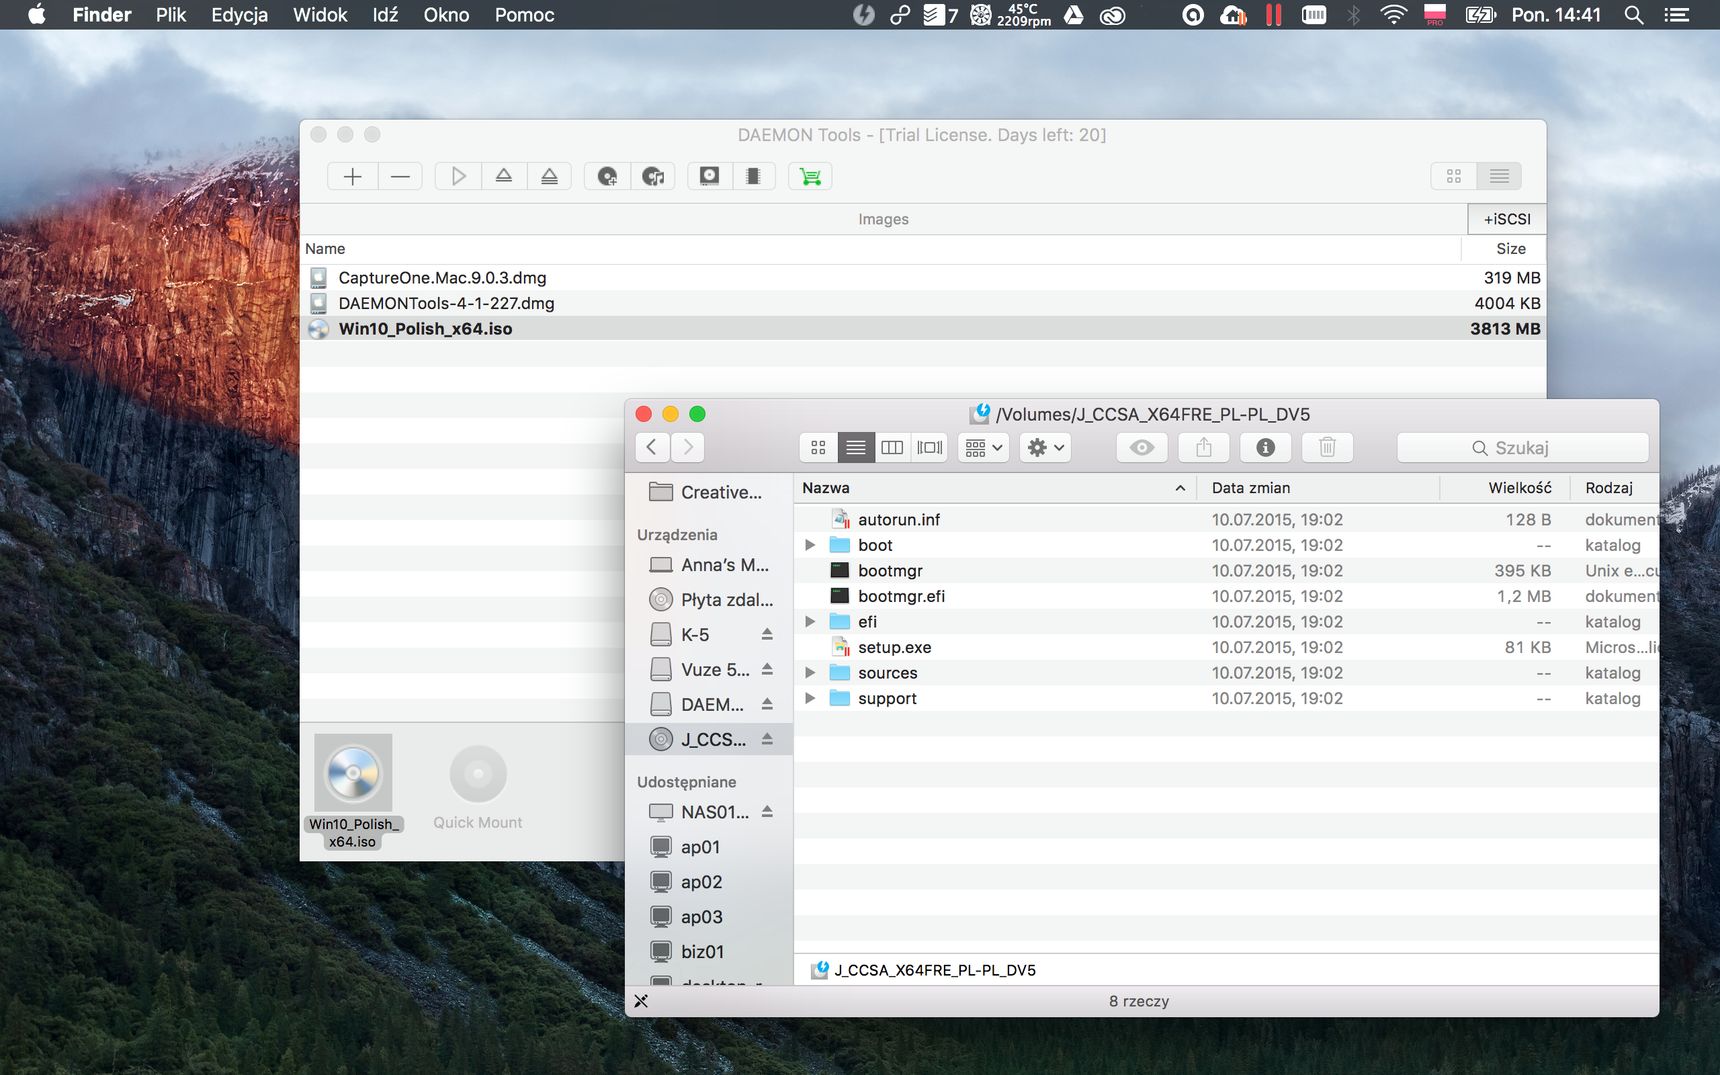The height and width of the screenshot is (1075, 1720).
Task: Click the Quick Mount drive
Action: click(x=478, y=788)
